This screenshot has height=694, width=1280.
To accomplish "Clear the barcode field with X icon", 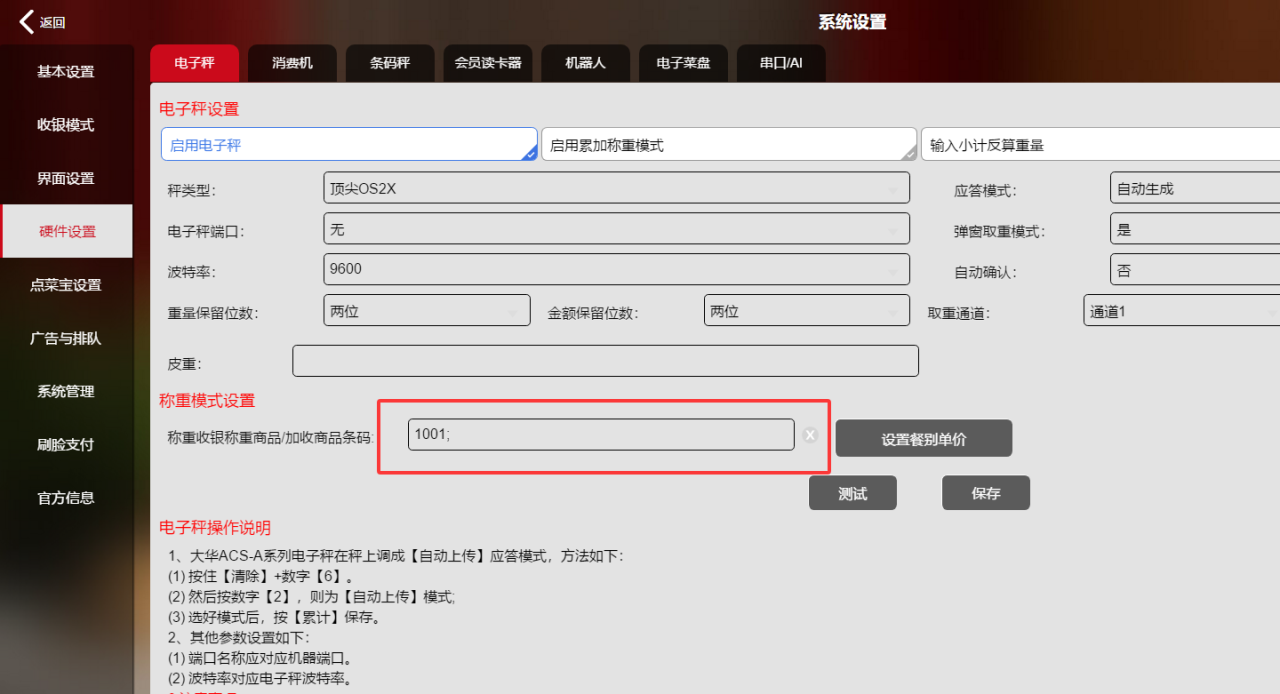I will (x=810, y=435).
